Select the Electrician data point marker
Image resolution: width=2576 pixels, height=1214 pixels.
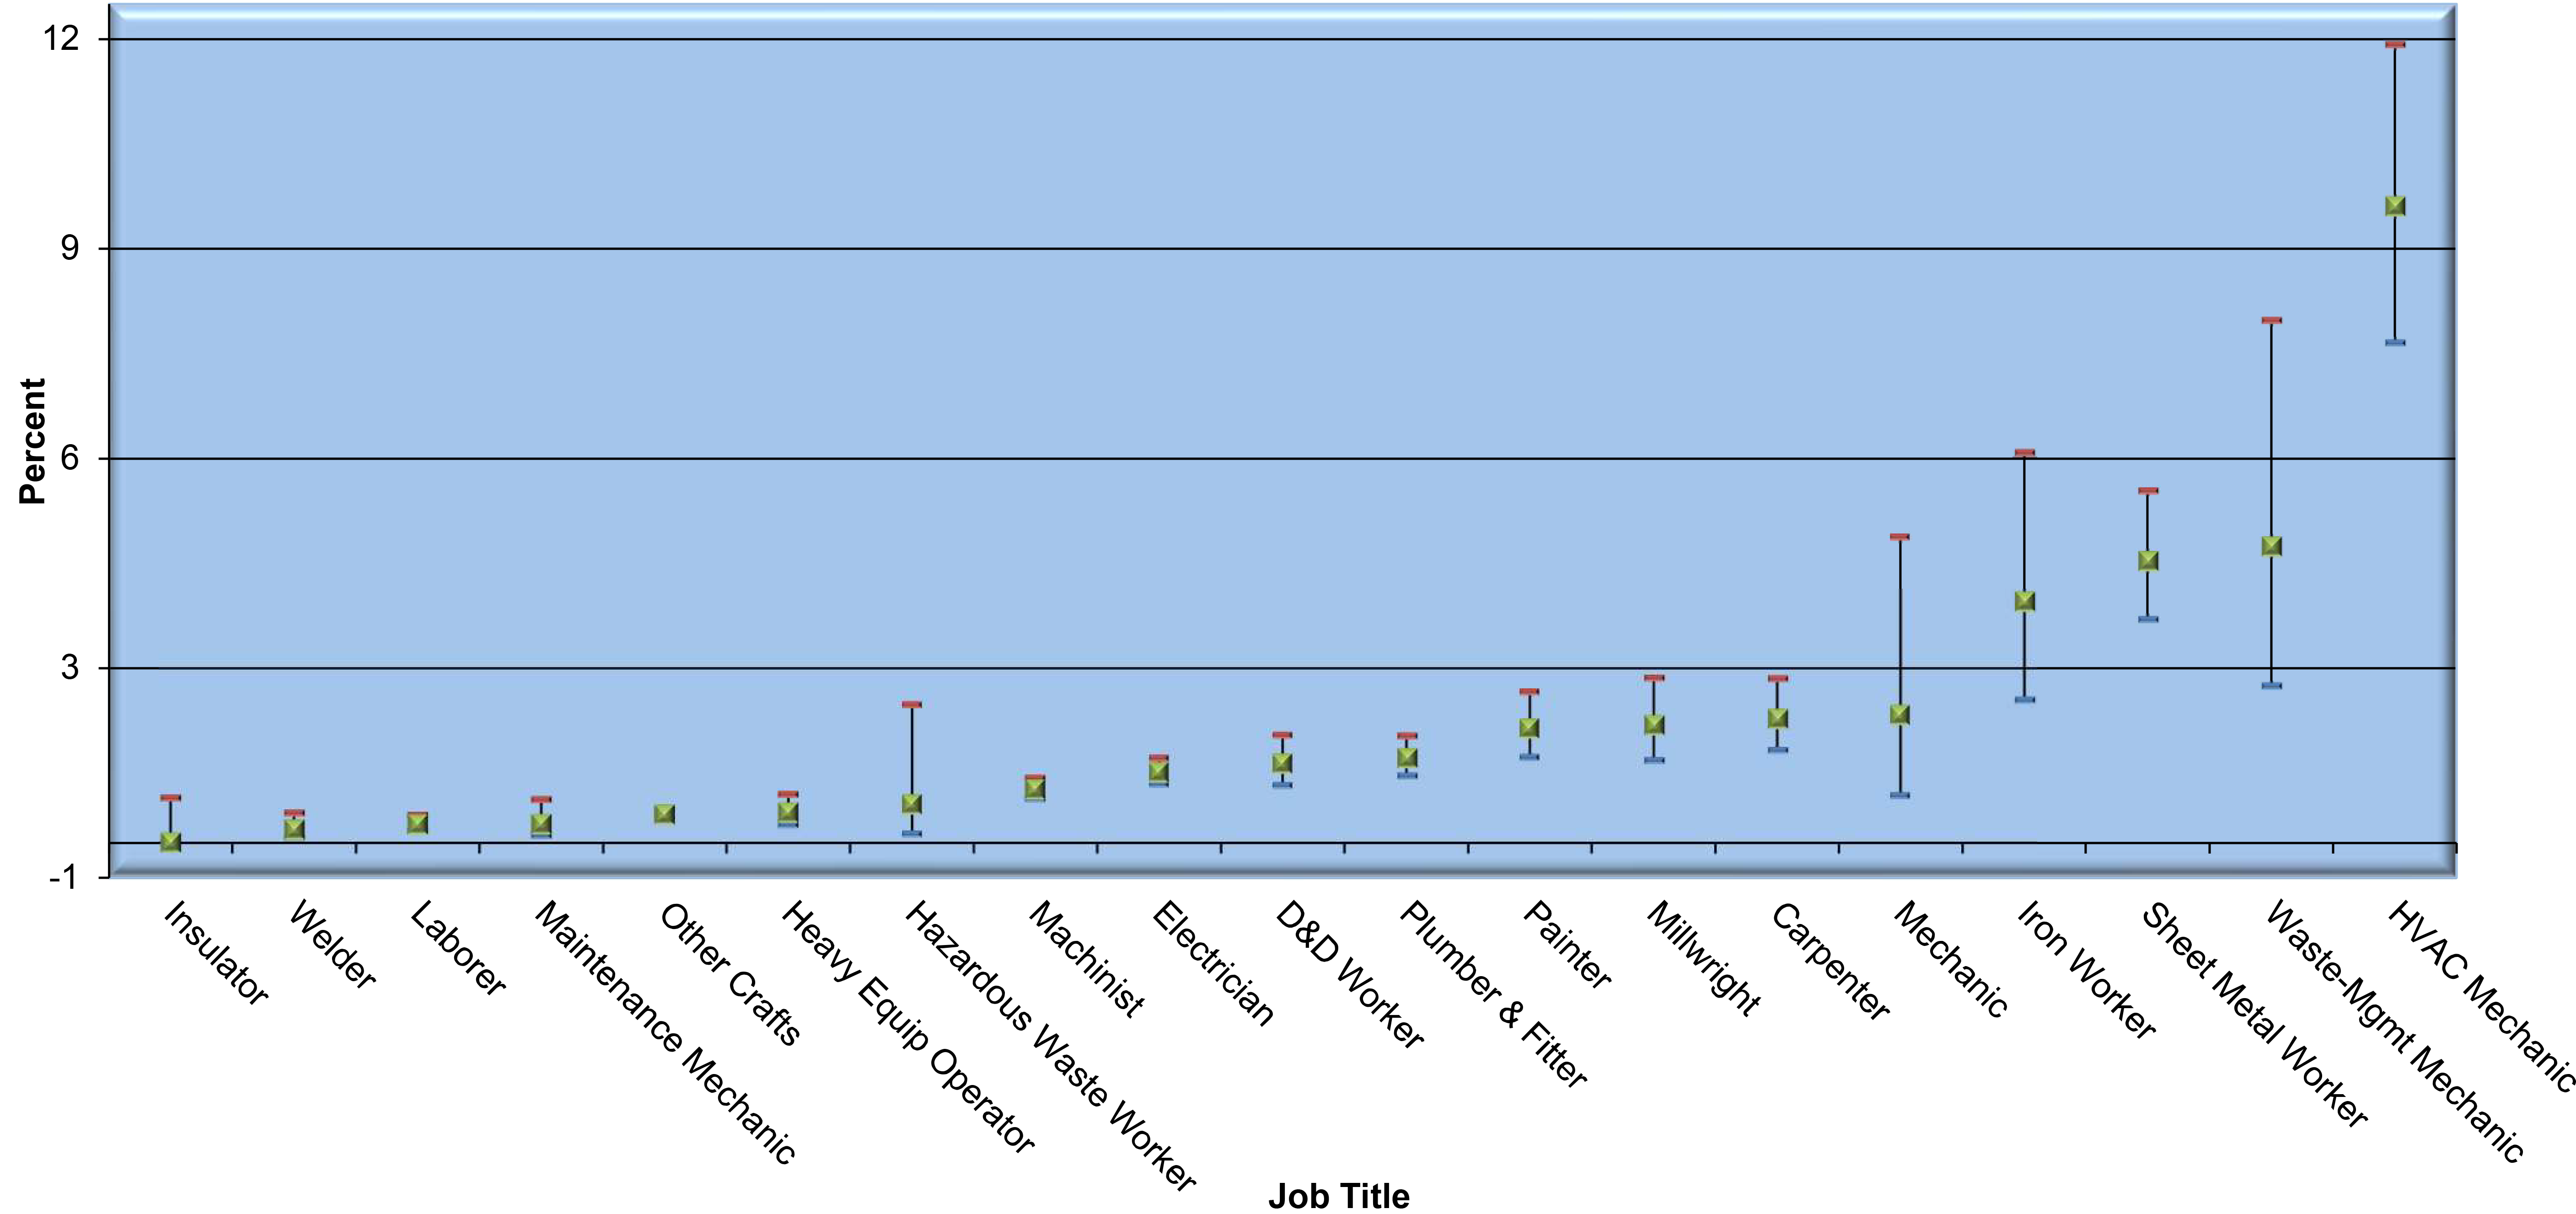[x=1158, y=771]
